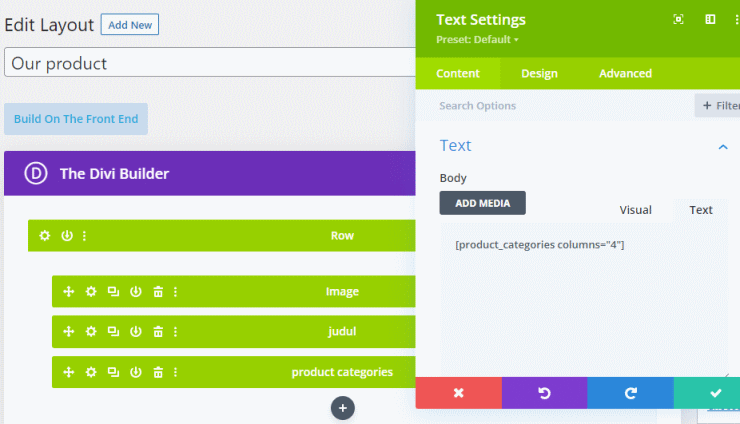Screen dimensions: 740x424
Task: Switch to the Design tab
Action: point(539,74)
